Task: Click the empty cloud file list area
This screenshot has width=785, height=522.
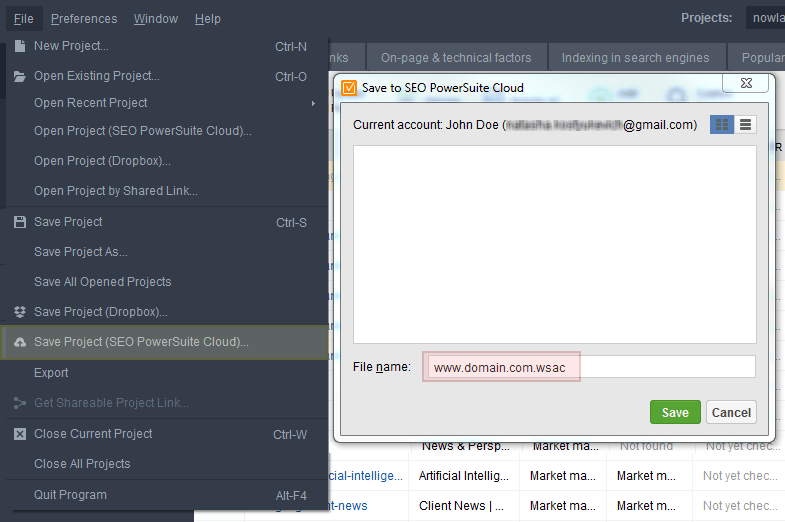Action: click(555, 244)
